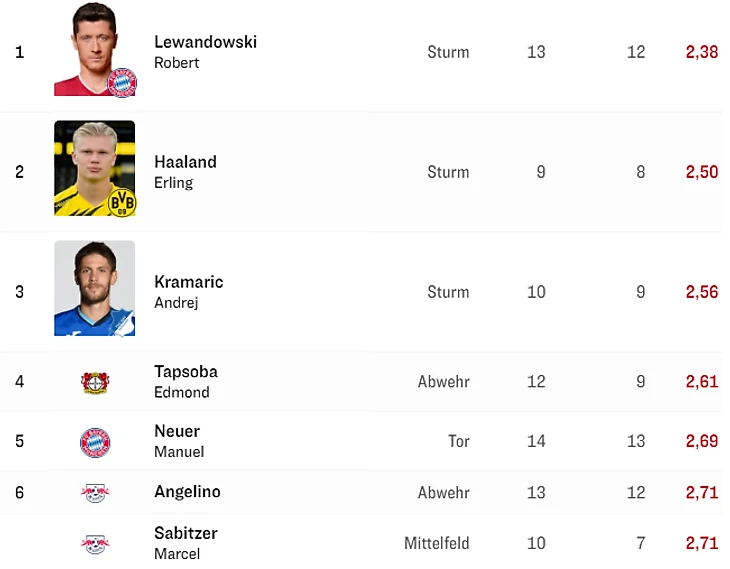The image size is (730, 569).
Task: Select the Bayern Munich logo beside Neuer
Action: (x=95, y=442)
